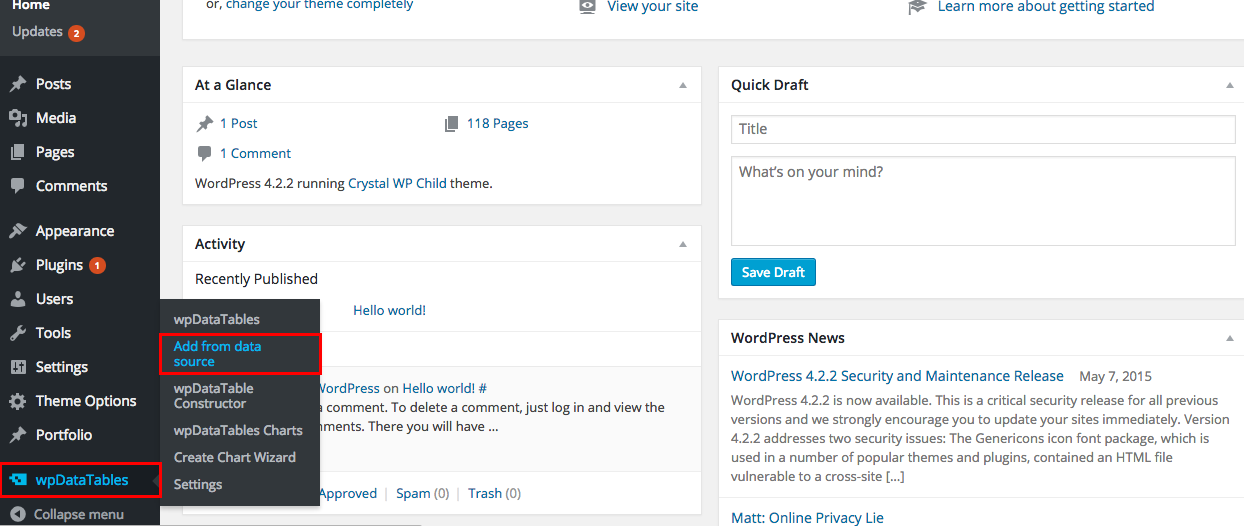1244x526 pixels.
Task: Open wpDataTable Constructor submenu item
Action: point(214,396)
